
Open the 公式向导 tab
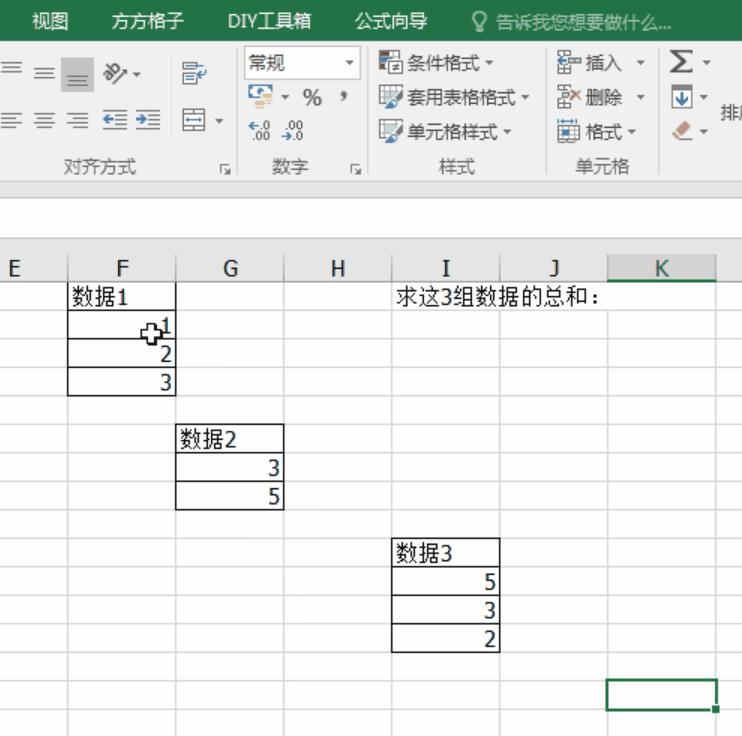coord(391,21)
